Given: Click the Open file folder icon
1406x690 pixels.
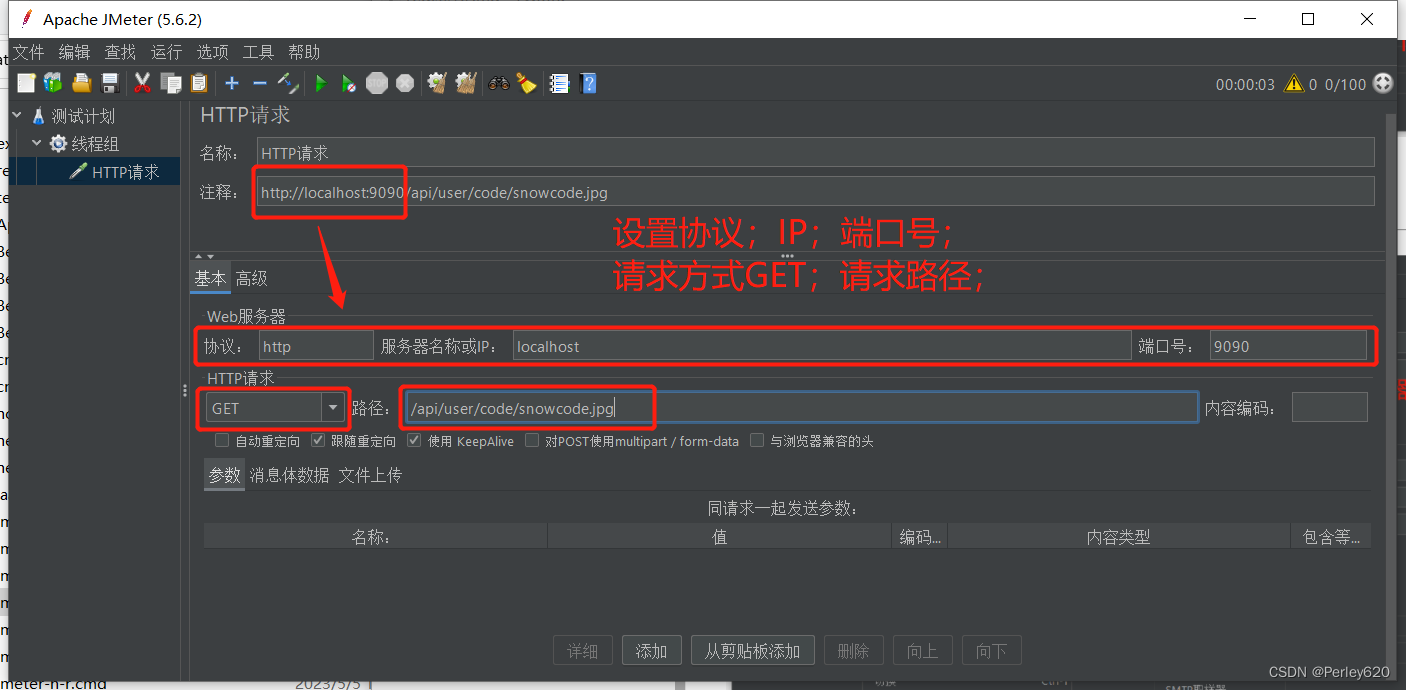Looking at the screenshot, I should coord(81,83).
